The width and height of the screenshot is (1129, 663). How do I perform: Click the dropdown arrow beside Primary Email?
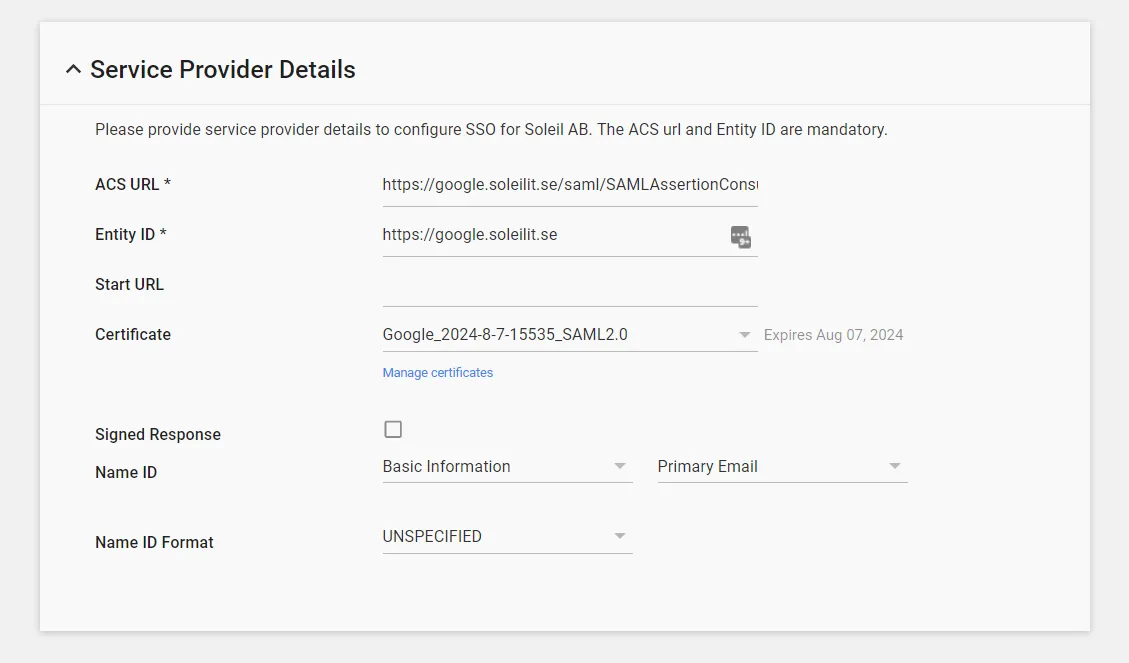coord(895,466)
